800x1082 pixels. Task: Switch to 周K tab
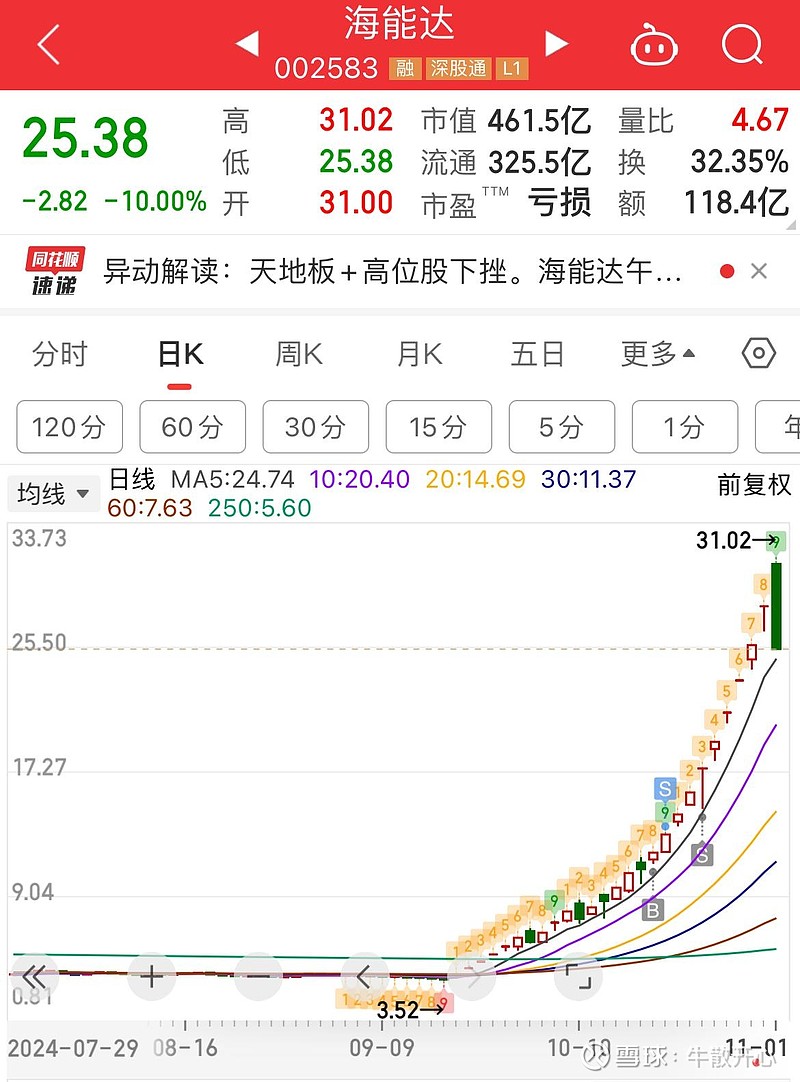(x=299, y=354)
